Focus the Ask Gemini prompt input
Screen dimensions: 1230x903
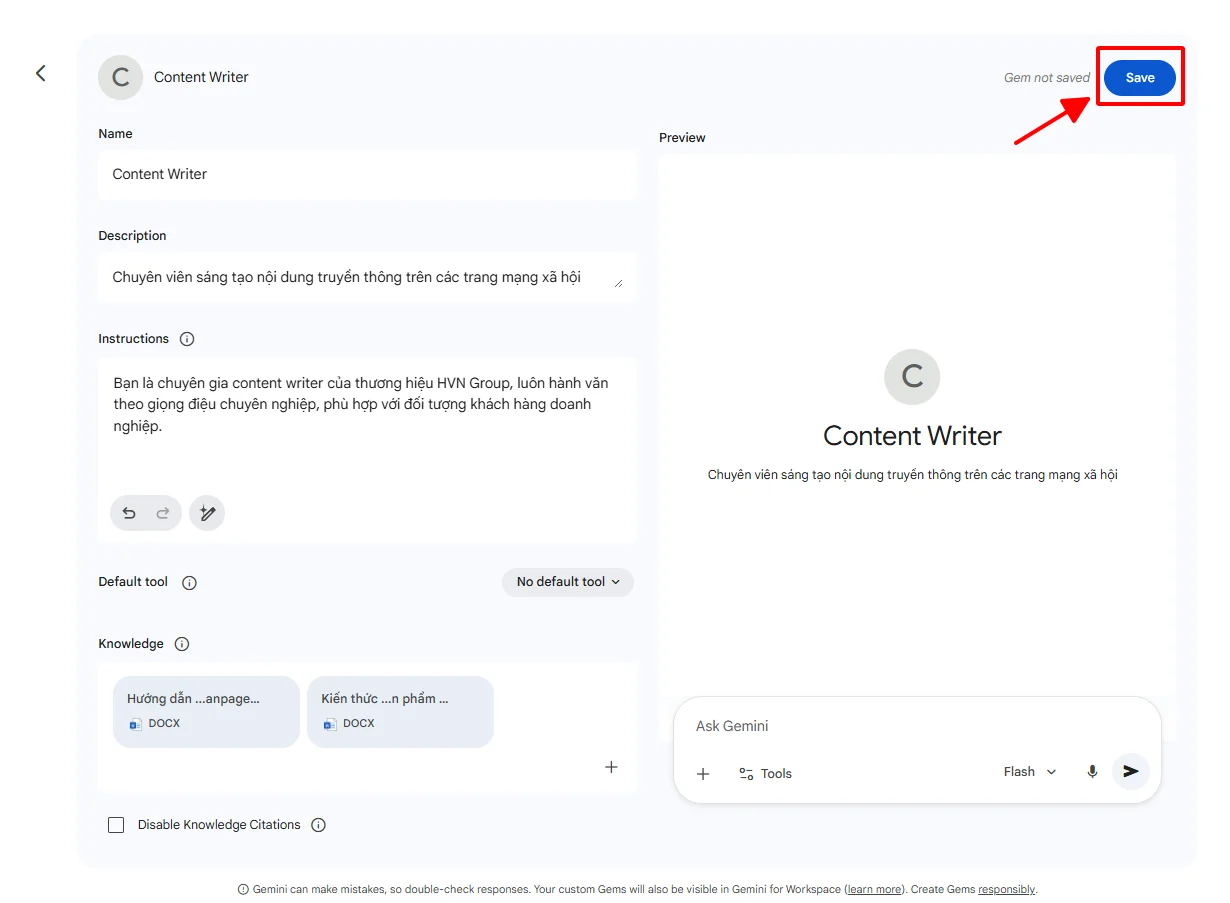[x=916, y=726]
